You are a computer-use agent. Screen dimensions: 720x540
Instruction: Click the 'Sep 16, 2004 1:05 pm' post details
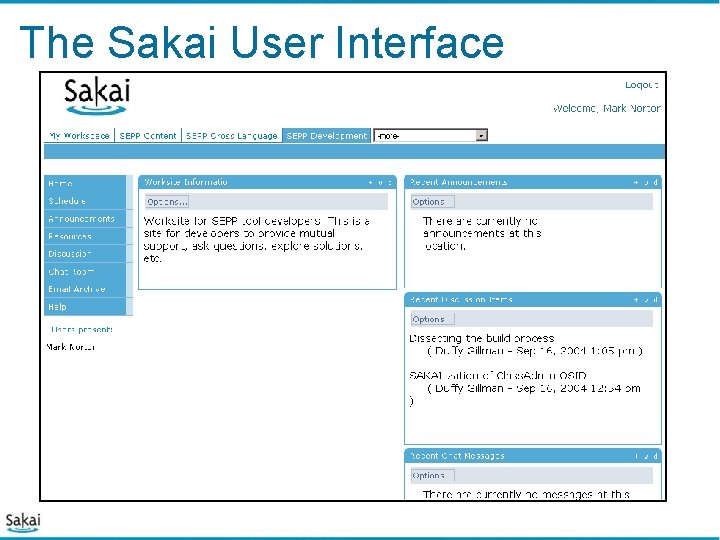[535, 351]
